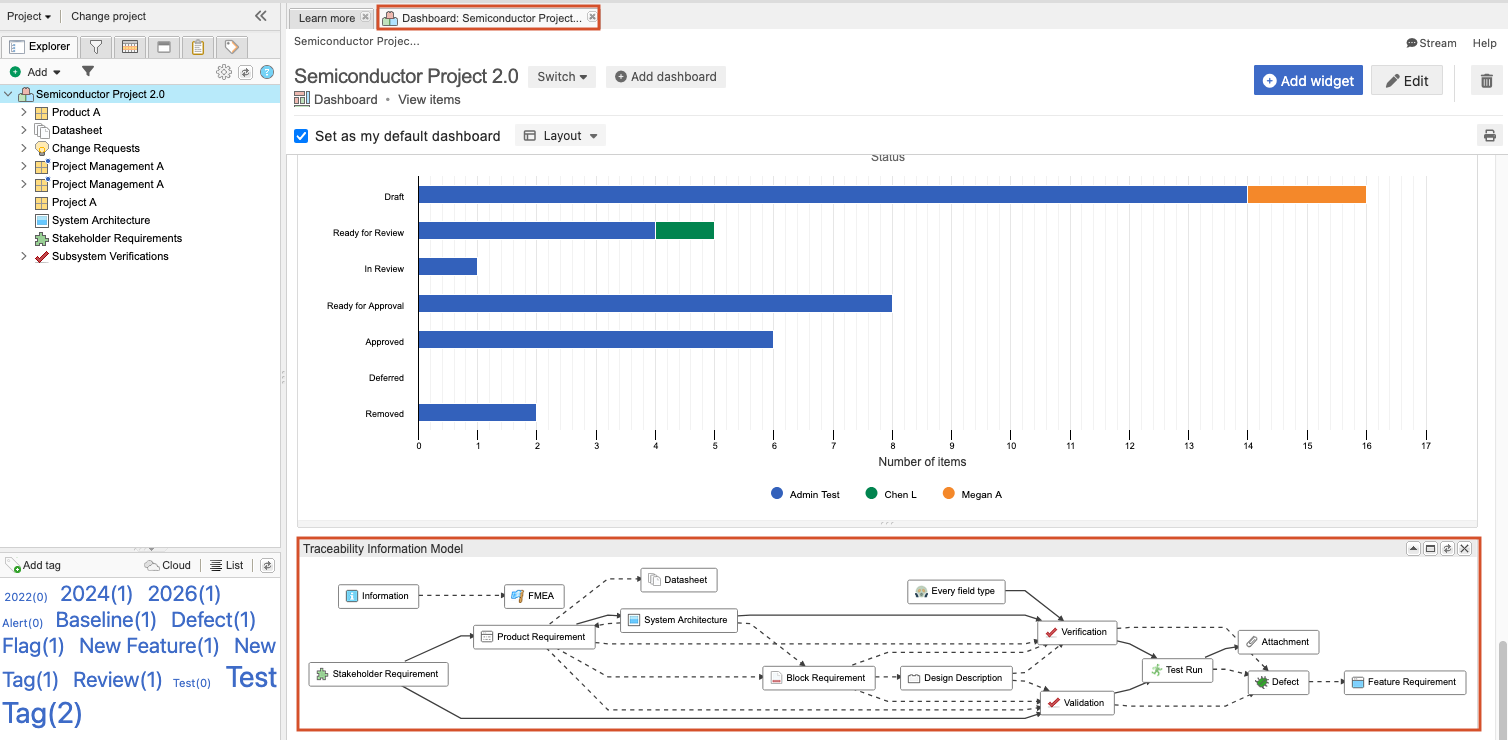Viewport: 1508px width, 740px height.
Task: Toggle Chen L legend series
Action: pyautogui.click(x=891, y=494)
